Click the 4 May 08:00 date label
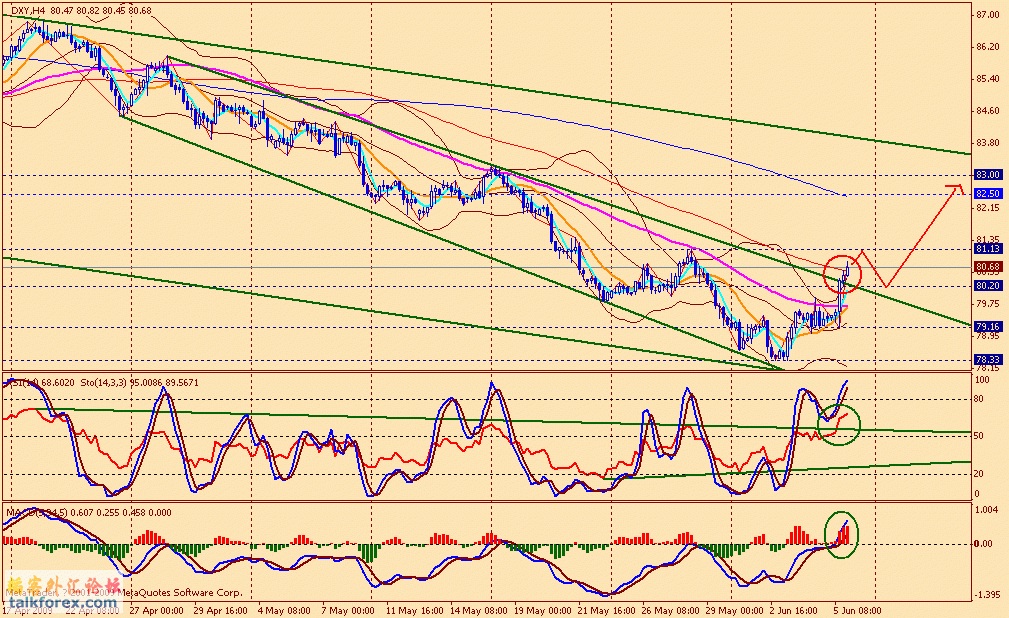Image resolution: width=1009 pixels, height=618 pixels. click(x=284, y=610)
